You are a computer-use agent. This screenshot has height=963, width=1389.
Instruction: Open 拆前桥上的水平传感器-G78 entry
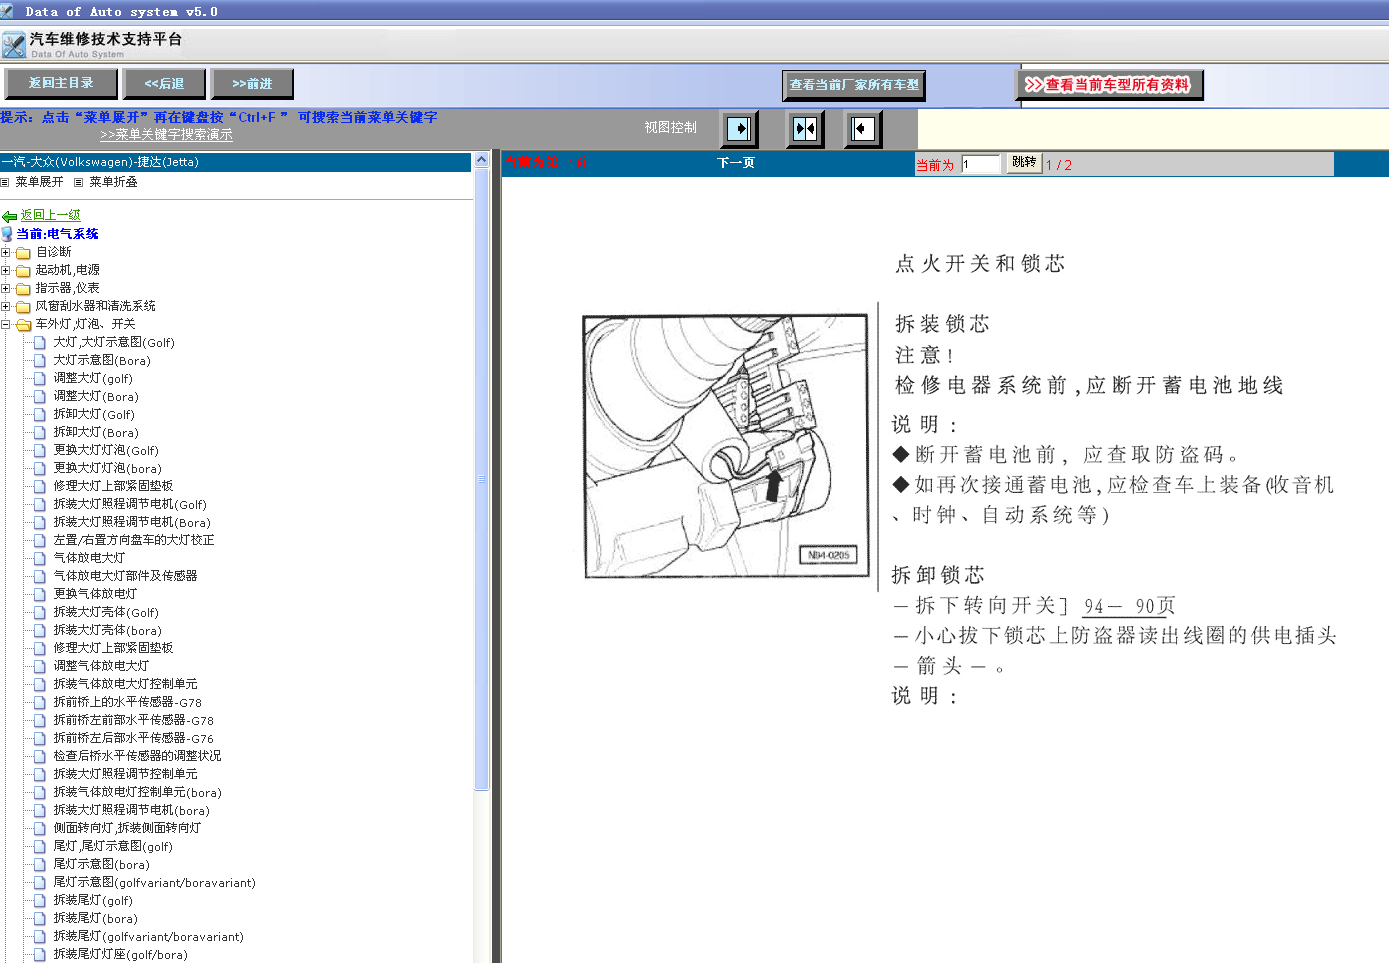[x=127, y=702]
